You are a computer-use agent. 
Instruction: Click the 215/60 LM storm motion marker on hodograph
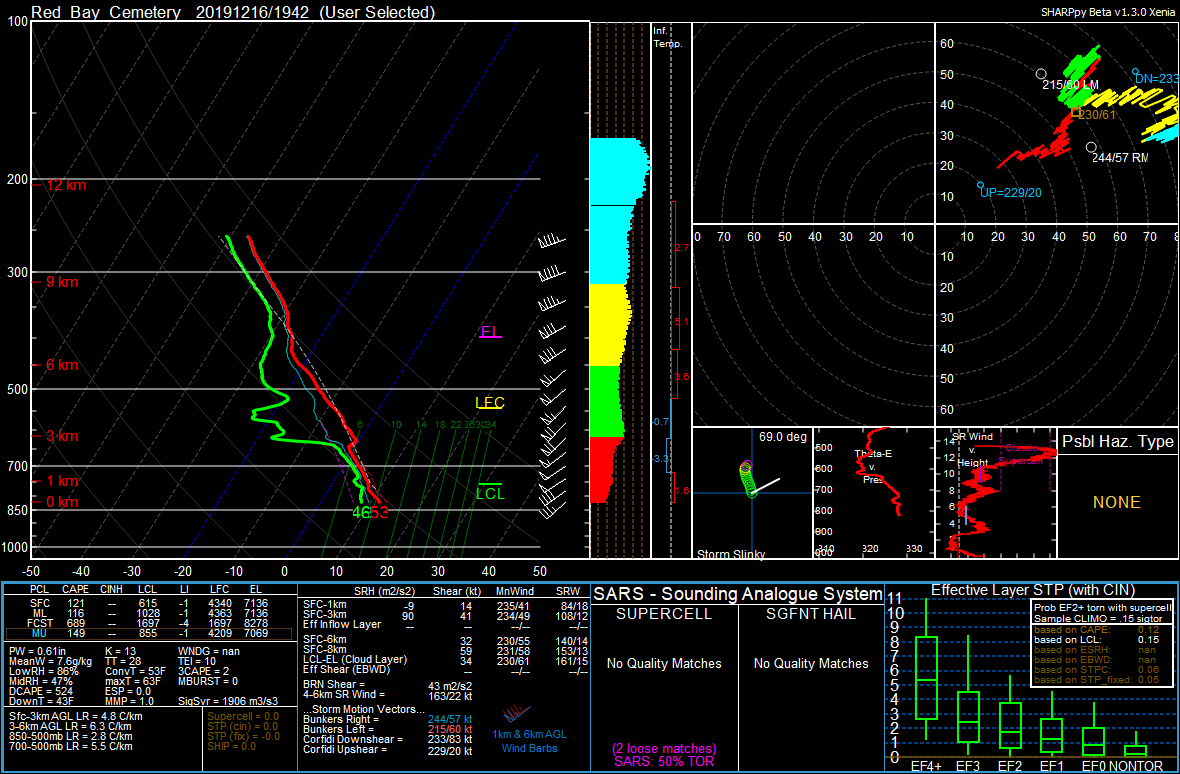tap(1041, 74)
